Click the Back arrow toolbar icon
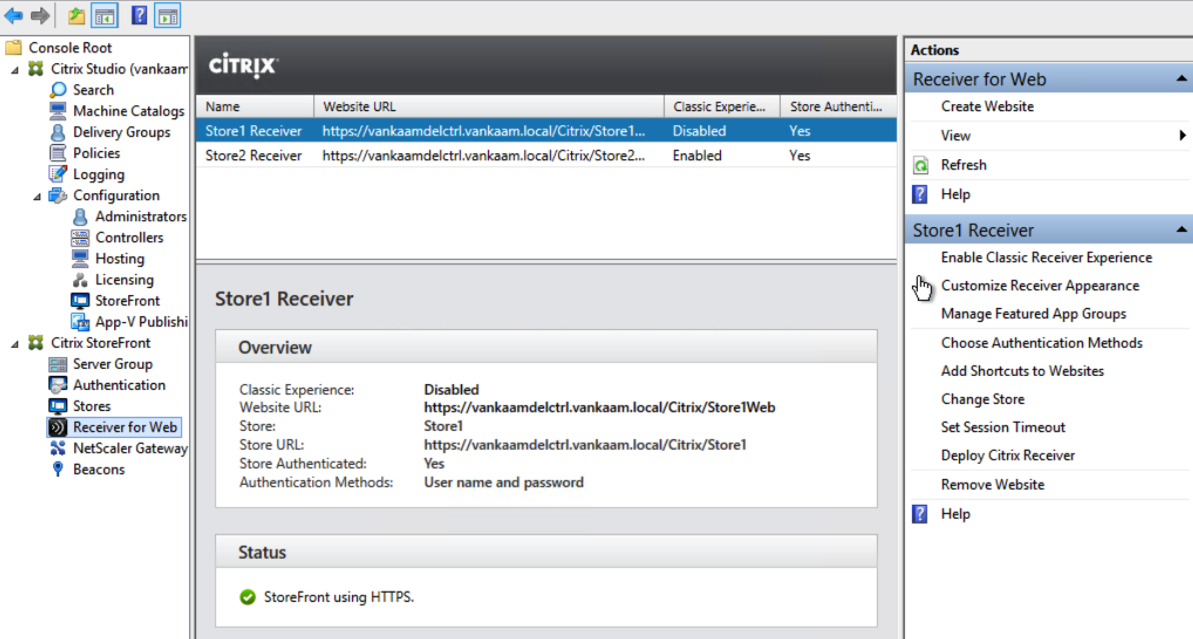Viewport: 1193px width, 639px height. [14, 15]
